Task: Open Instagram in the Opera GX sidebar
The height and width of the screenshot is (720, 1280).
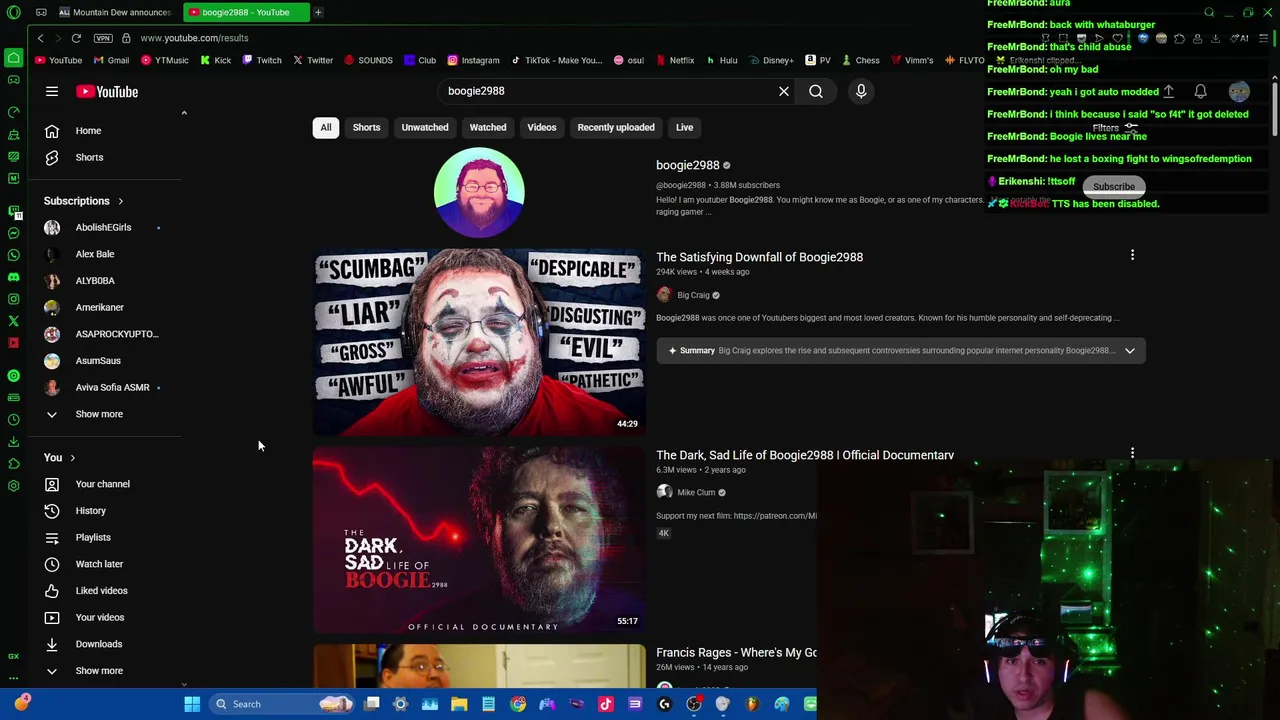Action: (x=13, y=299)
